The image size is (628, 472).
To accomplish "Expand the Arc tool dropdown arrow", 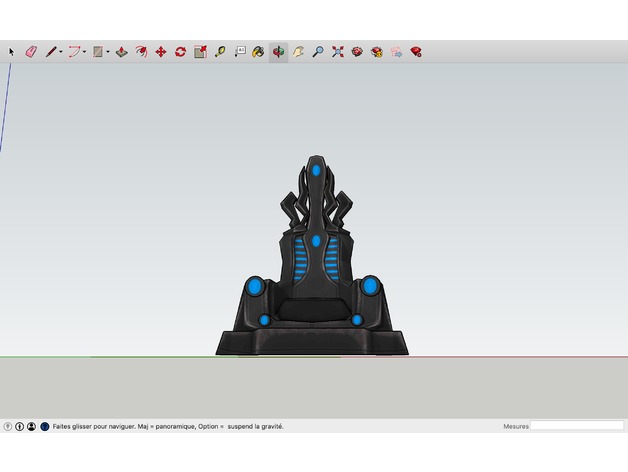I will click(x=84, y=52).
